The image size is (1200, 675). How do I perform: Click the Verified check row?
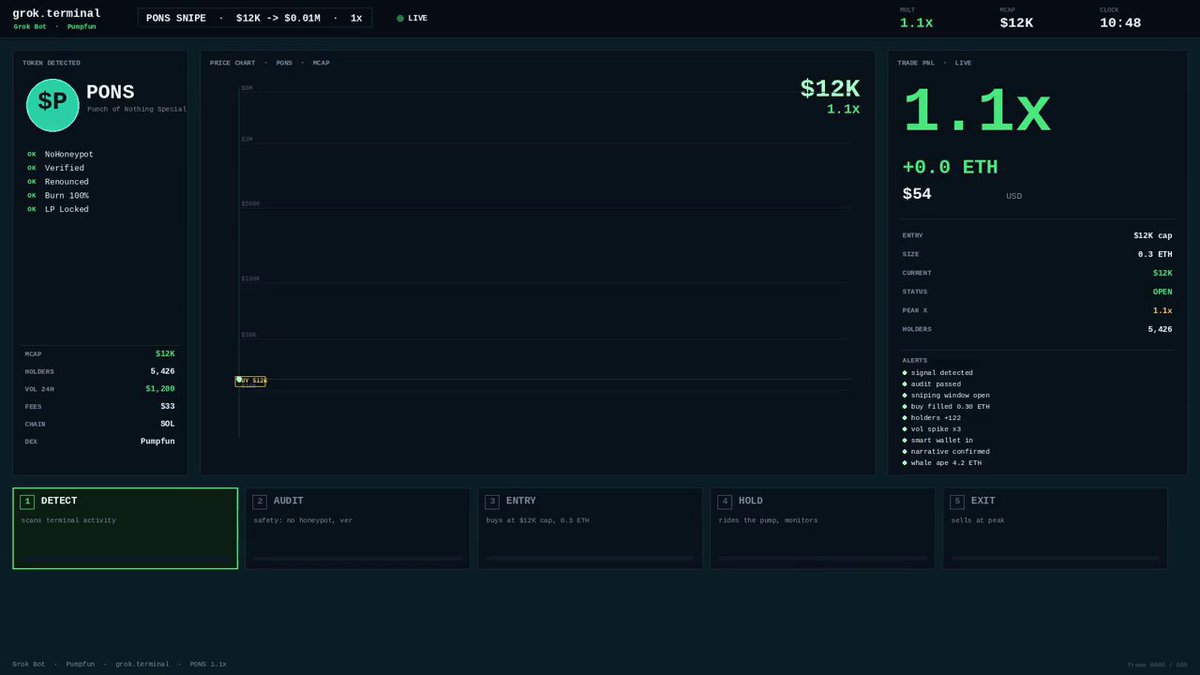click(56, 168)
